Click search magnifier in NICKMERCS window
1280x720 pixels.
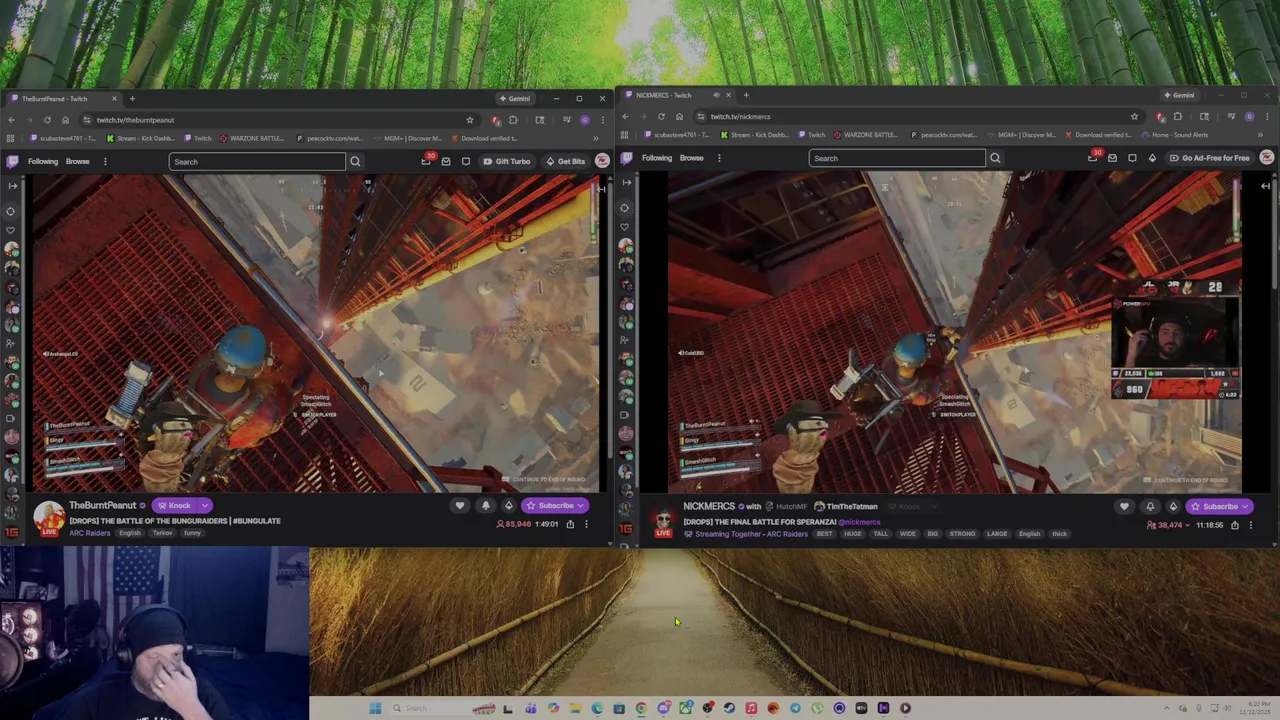pos(995,158)
